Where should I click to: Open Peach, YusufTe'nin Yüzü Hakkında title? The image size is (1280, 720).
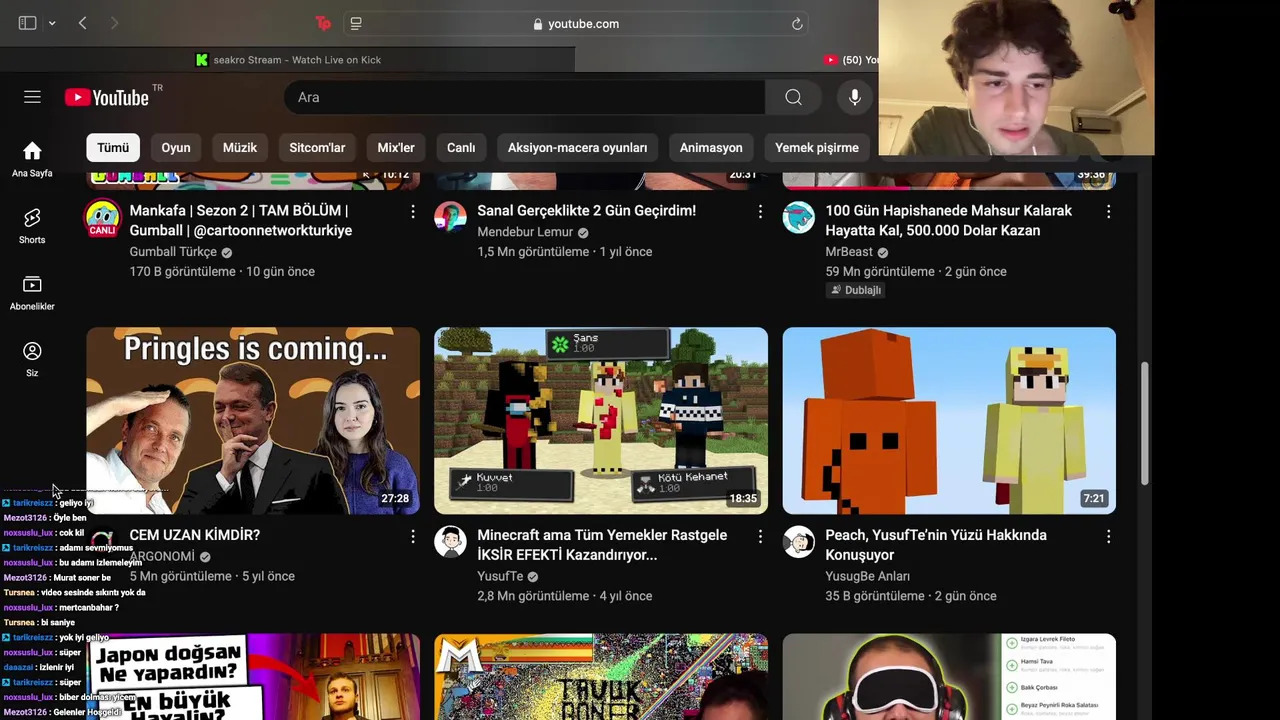936,545
